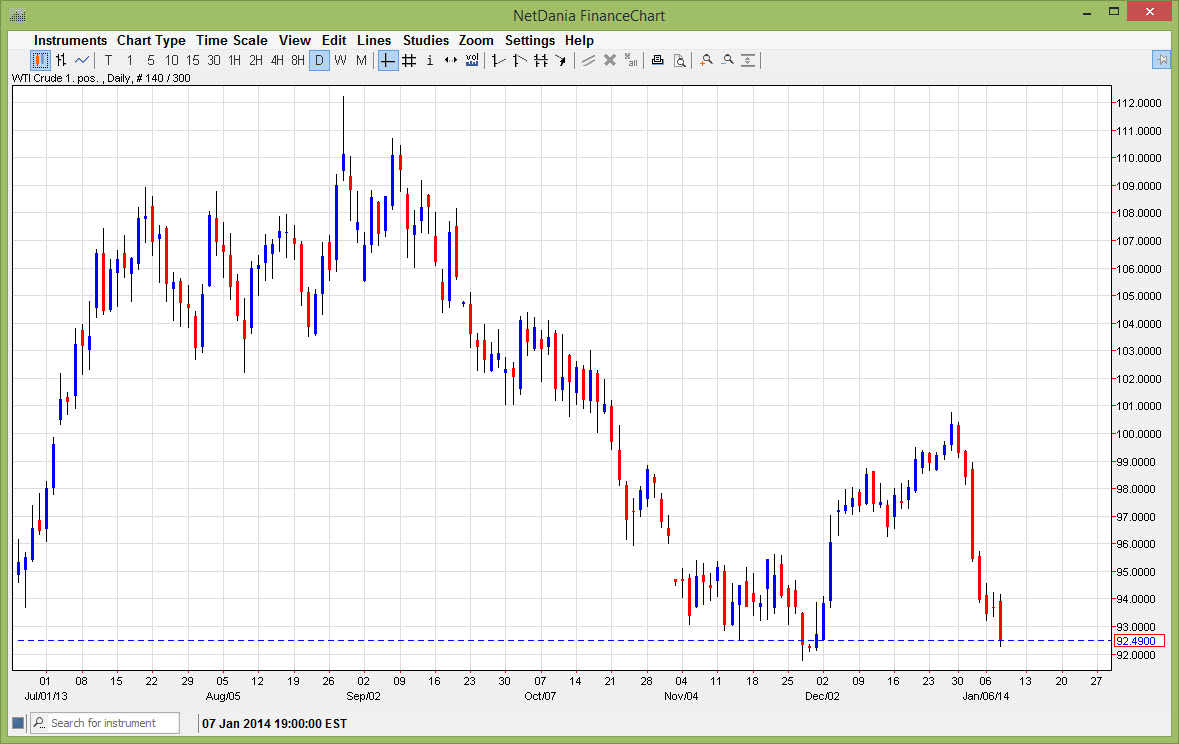The width and height of the screenshot is (1179, 744).
Task: Switch to the OHLC bar chart icon
Action: pos(61,60)
